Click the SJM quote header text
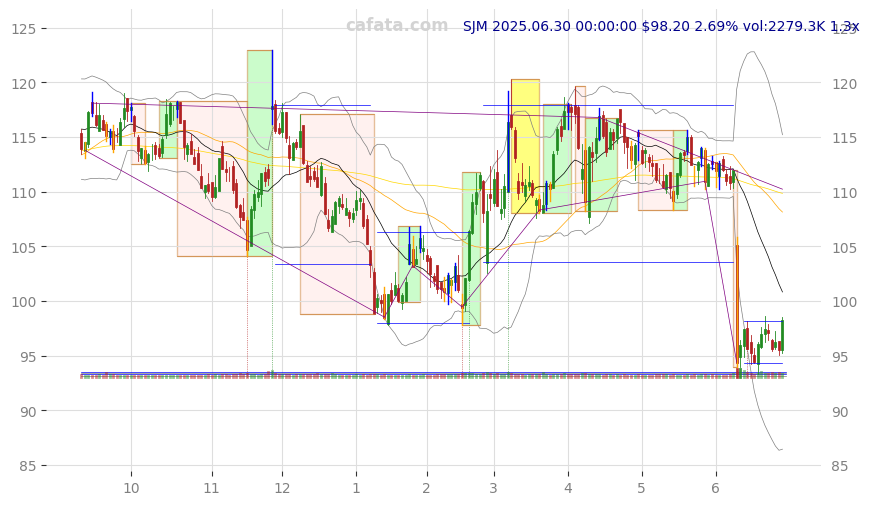Screen dimensions: 869x505 pyautogui.click(x=661, y=26)
